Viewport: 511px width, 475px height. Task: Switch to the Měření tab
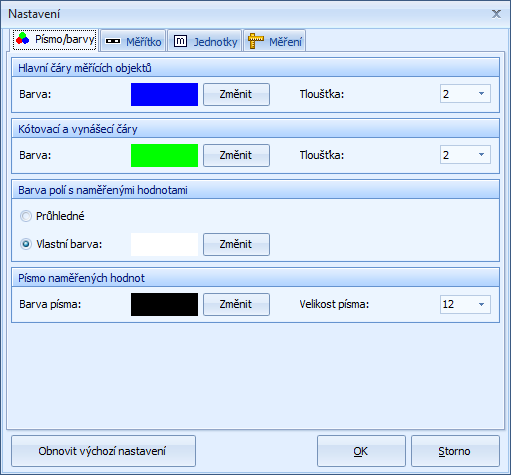tap(275, 41)
